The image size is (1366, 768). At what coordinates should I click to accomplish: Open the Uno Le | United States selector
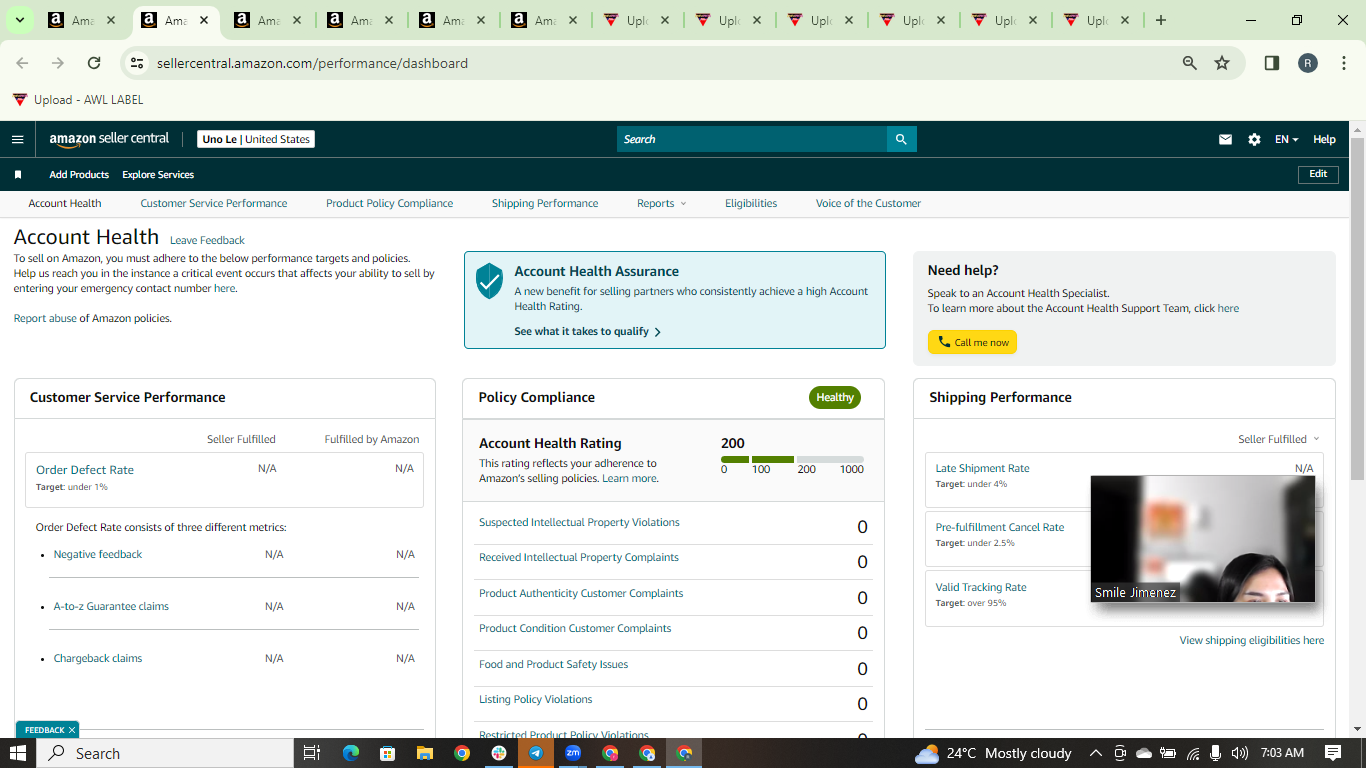(x=256, y=139)
